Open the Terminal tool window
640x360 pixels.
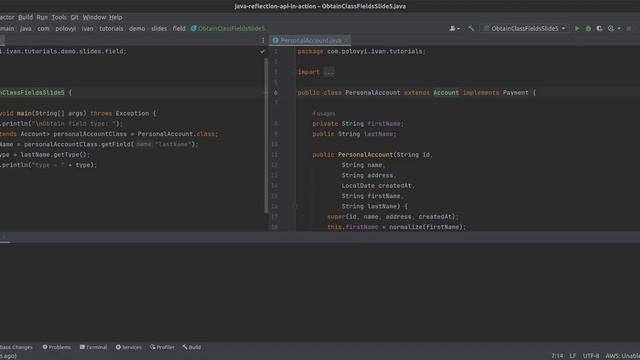(x=93, y=347)
